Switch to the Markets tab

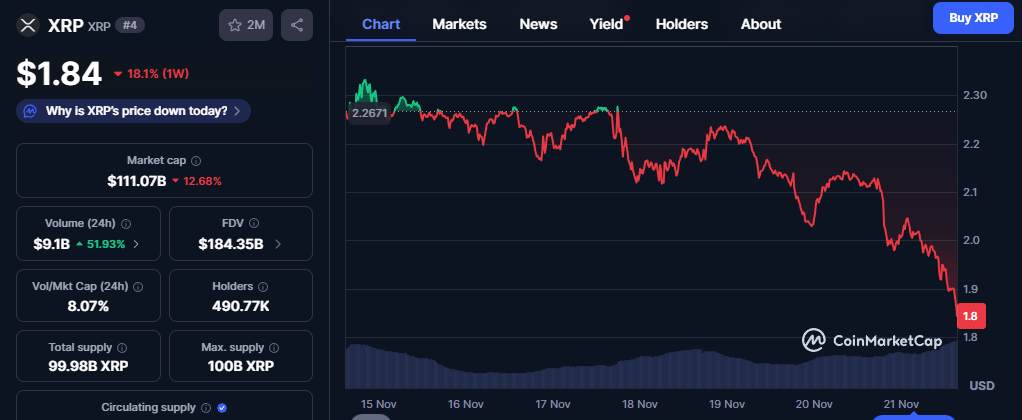pyautogui.click(x=459, y=24)
